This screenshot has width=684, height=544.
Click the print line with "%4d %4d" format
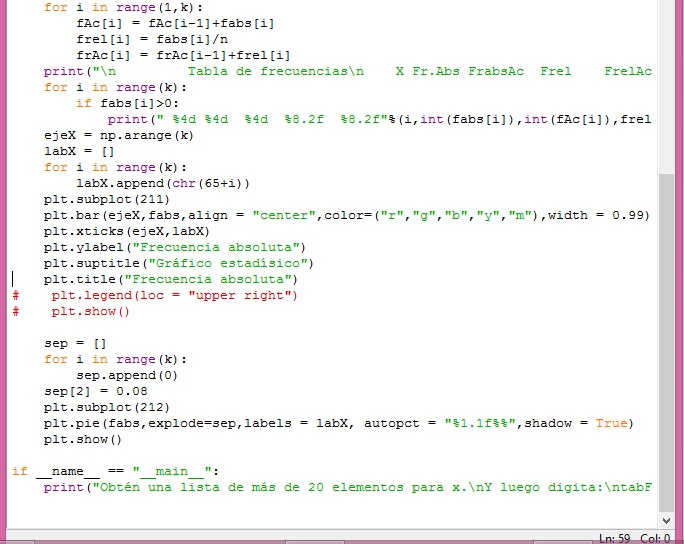pos(380,120)
